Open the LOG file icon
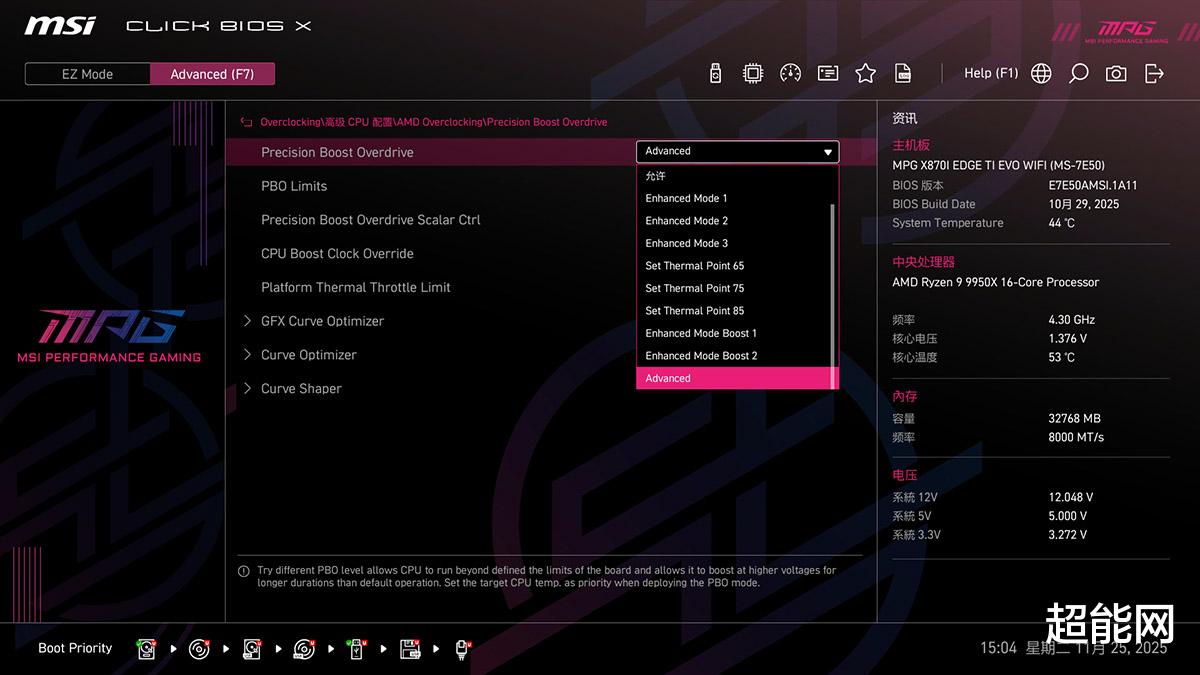The height and width of the screenshot is (675, 1200). pos(903,73)
